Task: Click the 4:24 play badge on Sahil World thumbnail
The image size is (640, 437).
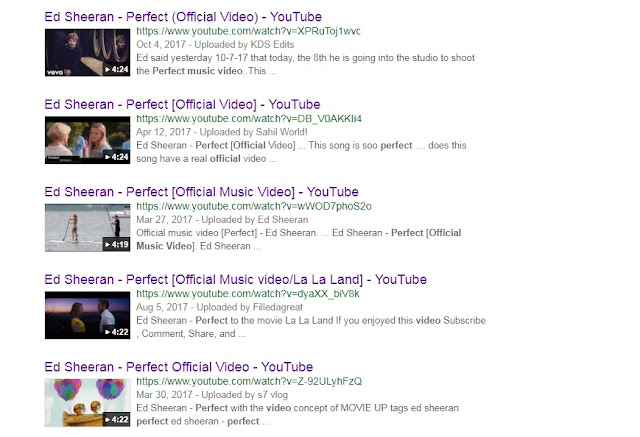Action: [116, 157]
